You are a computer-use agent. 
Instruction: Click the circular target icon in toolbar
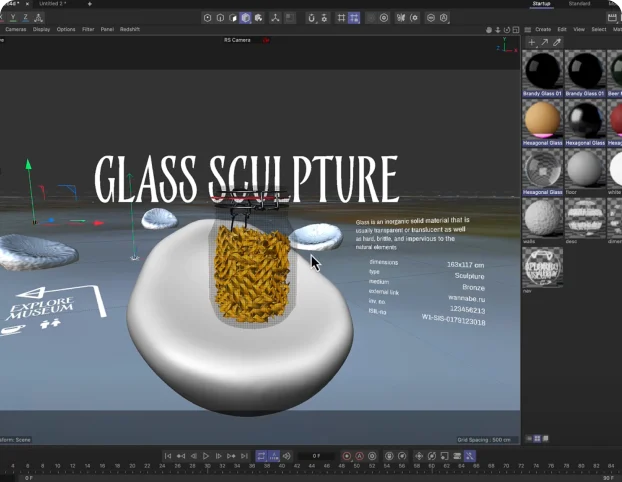(384, 18)
